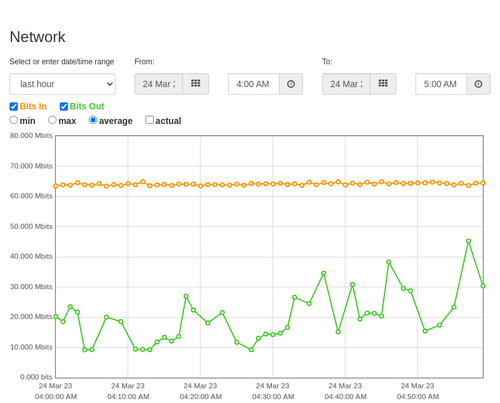This screenshot has width=500, height=403.
Task: Click the 60.000 Mbits axis label
Action: click(x=31, y=196)
